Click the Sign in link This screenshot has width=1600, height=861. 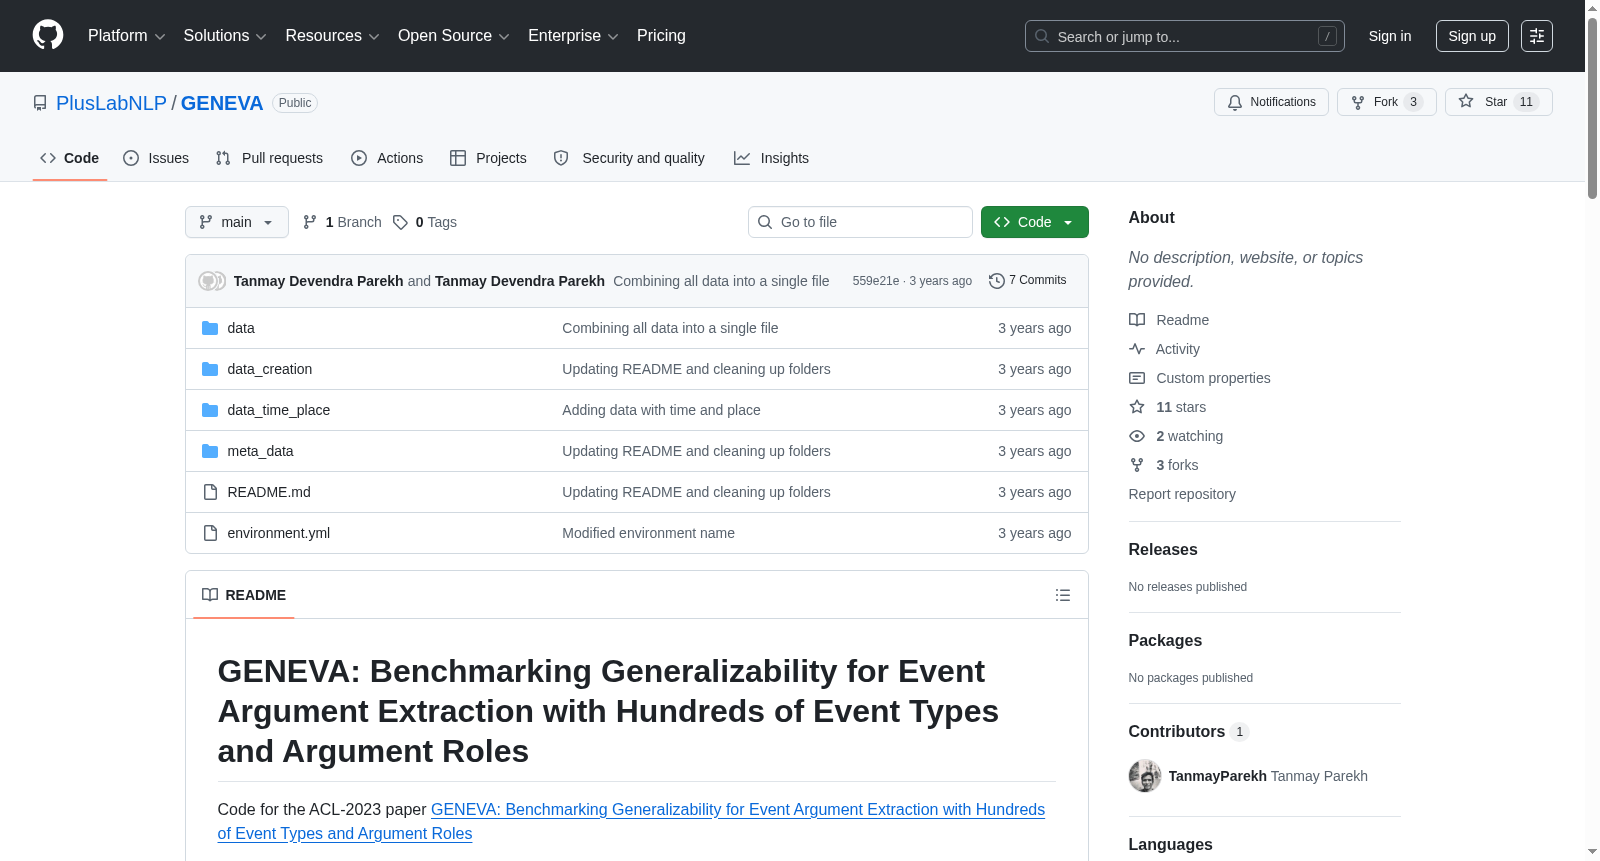(1390, 36)
